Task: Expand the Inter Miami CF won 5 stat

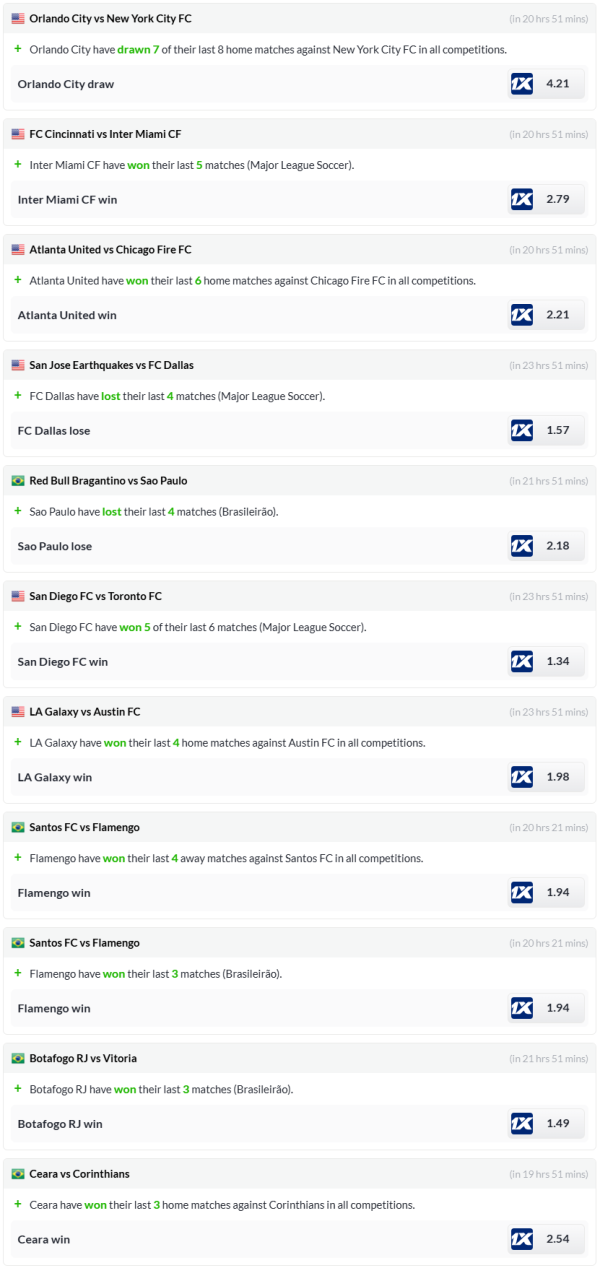Action: (x=17, y=165)
